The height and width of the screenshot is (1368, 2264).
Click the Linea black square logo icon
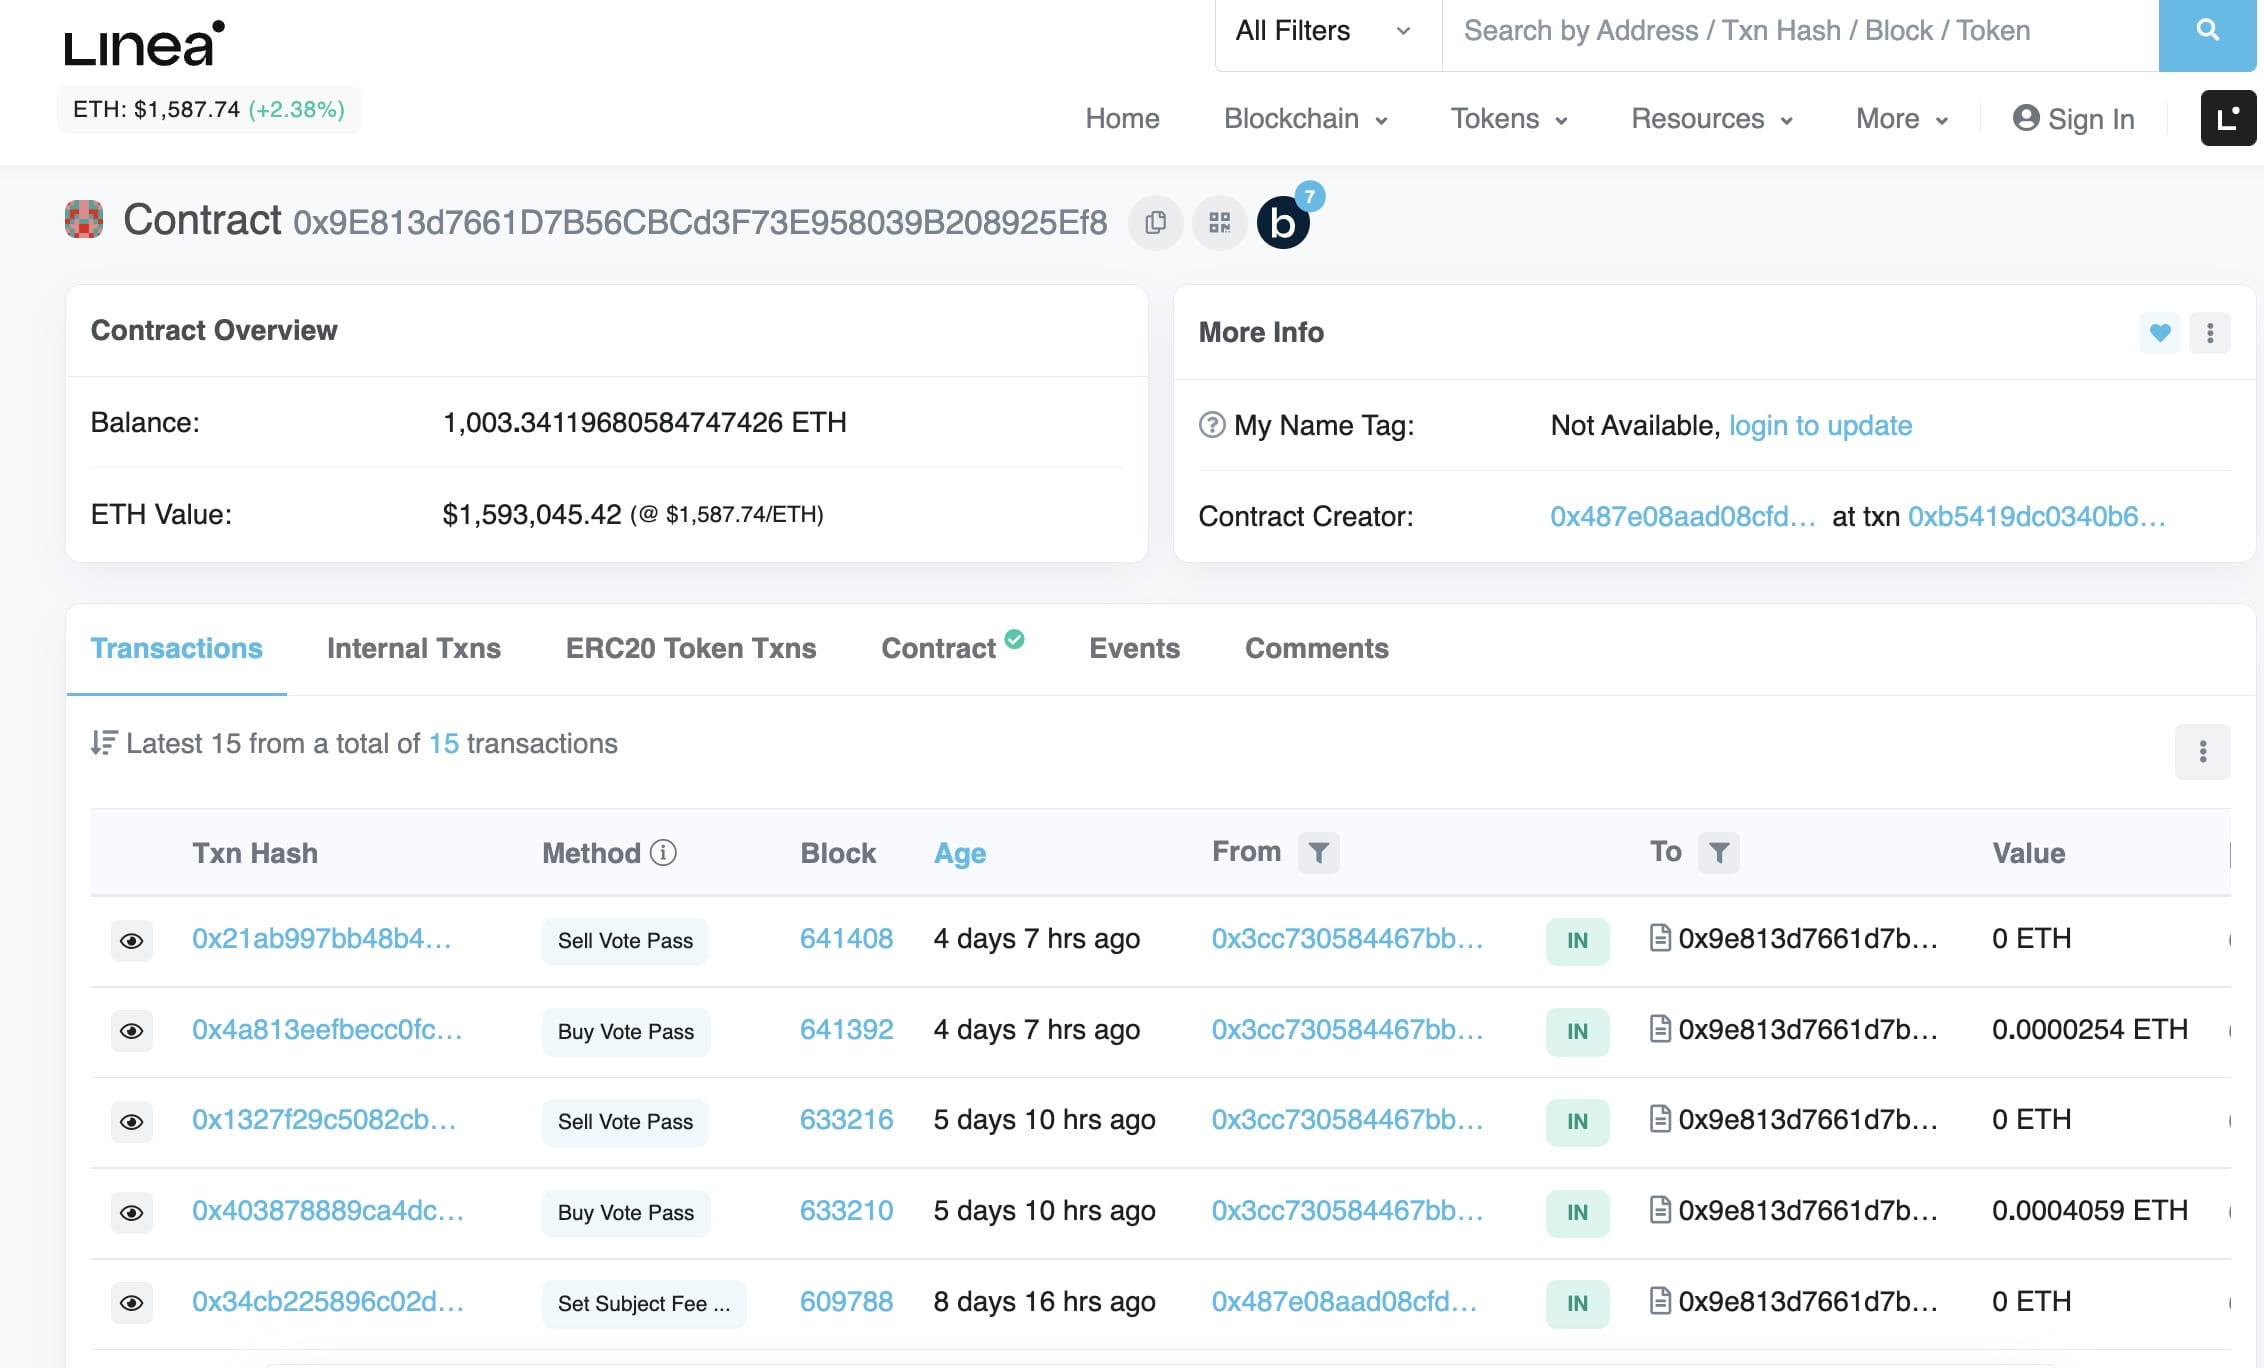pos(2227,118)
